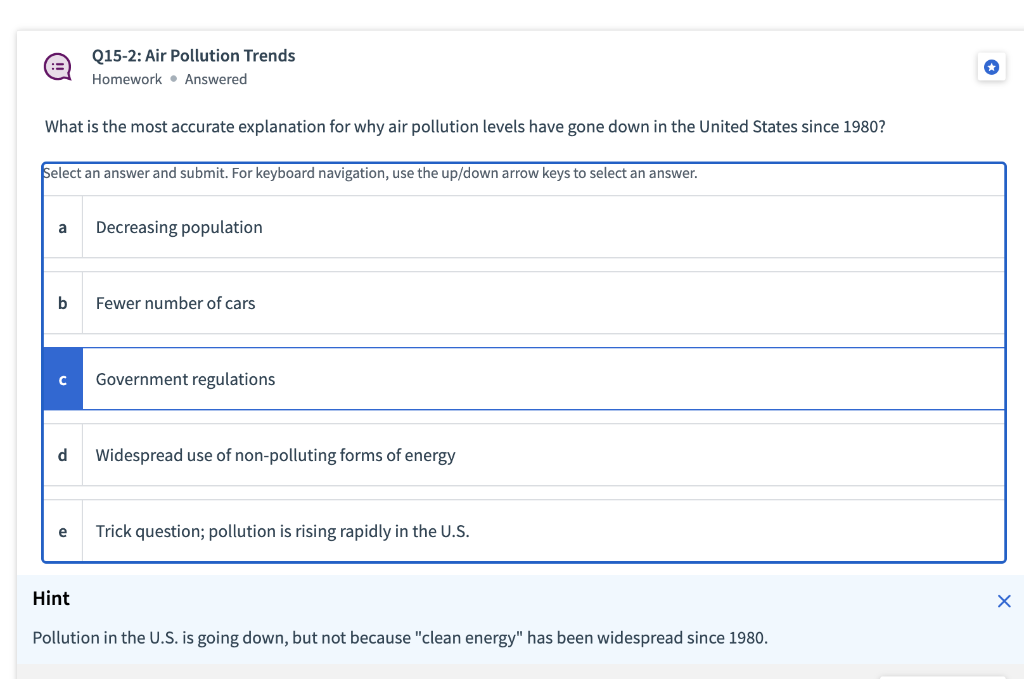
Task: Pick the "Government regulations" answer text
Action: tap(185, 379)
